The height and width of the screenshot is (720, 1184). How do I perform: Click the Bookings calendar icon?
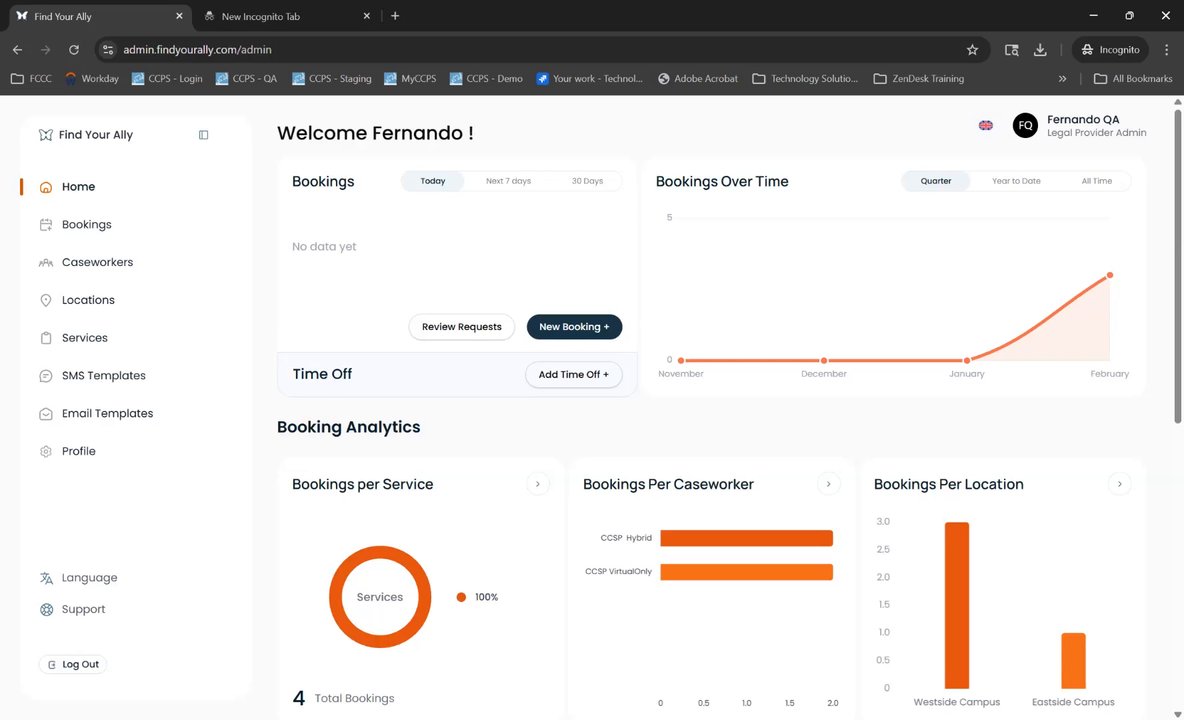[x=46, y=224]
